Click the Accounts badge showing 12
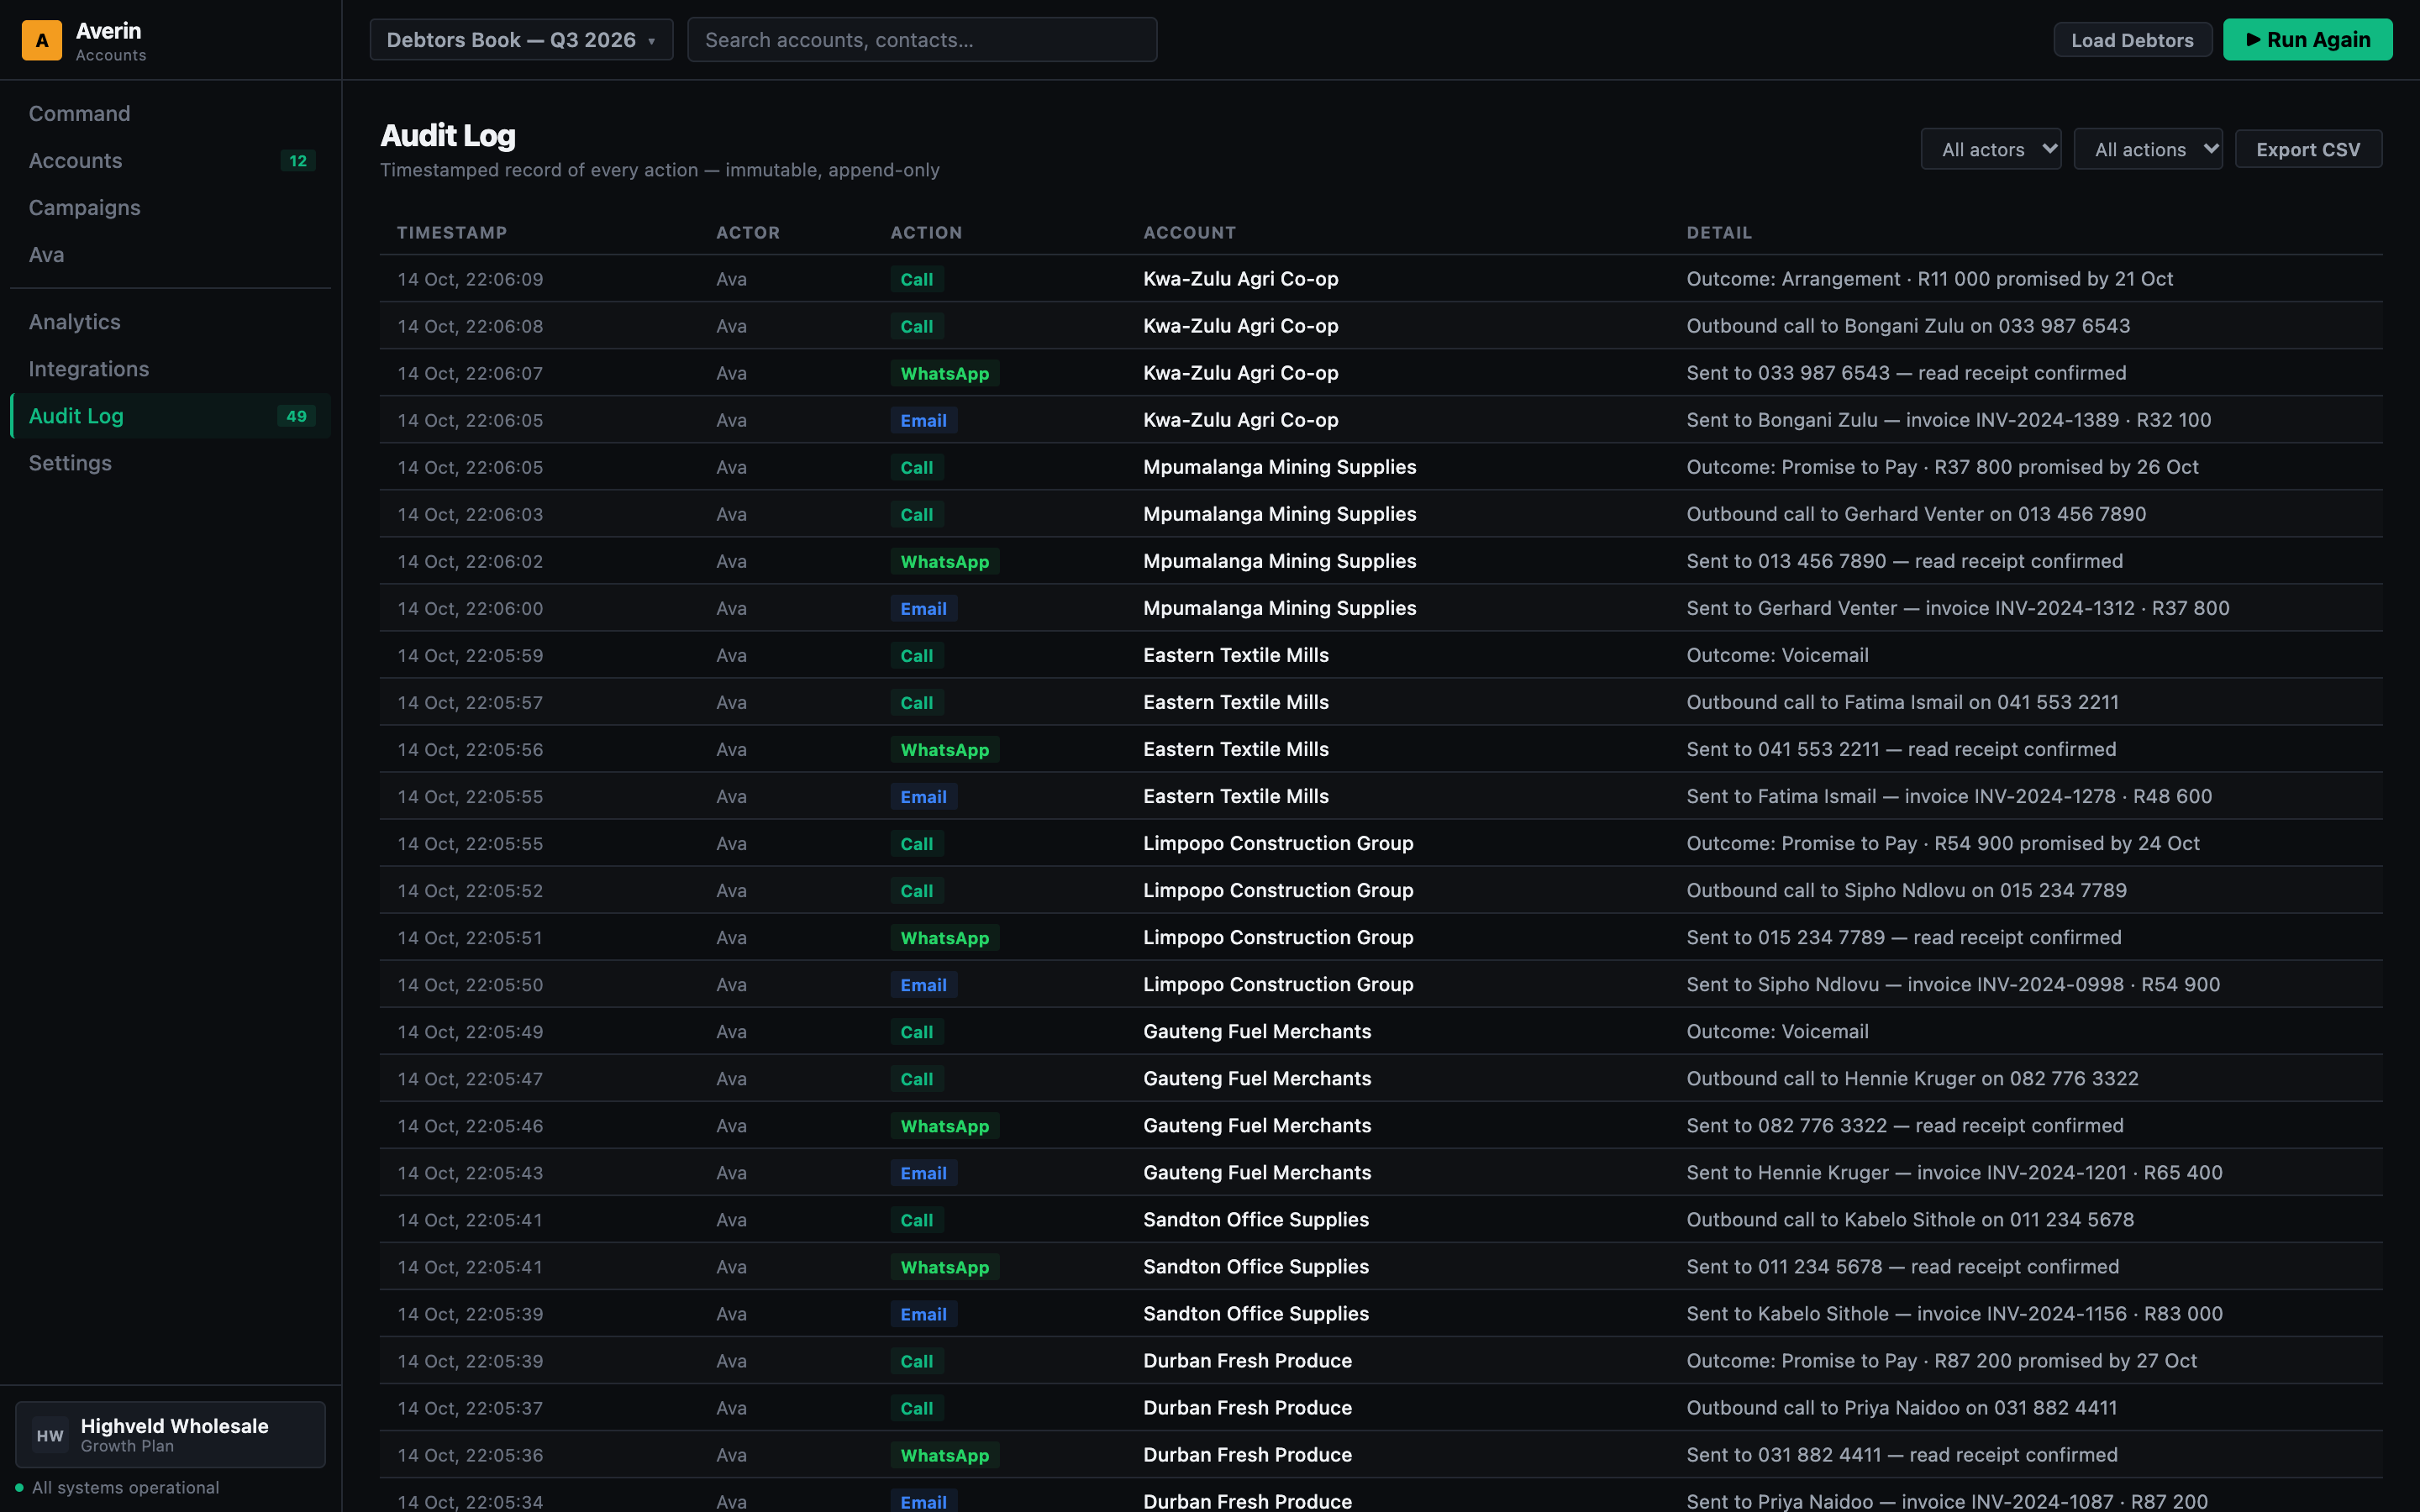Viewport: 2420px width, 1512px height. coord(298,161)
